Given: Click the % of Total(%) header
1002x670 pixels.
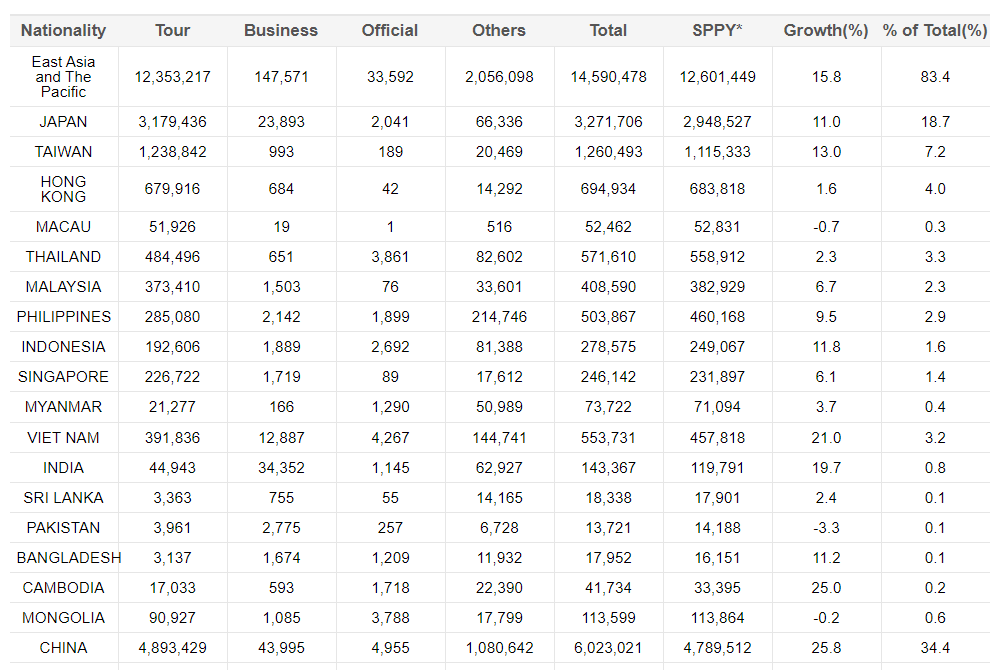Looking at the screenshot, I should pyautogui.click(x=935, y=31).
